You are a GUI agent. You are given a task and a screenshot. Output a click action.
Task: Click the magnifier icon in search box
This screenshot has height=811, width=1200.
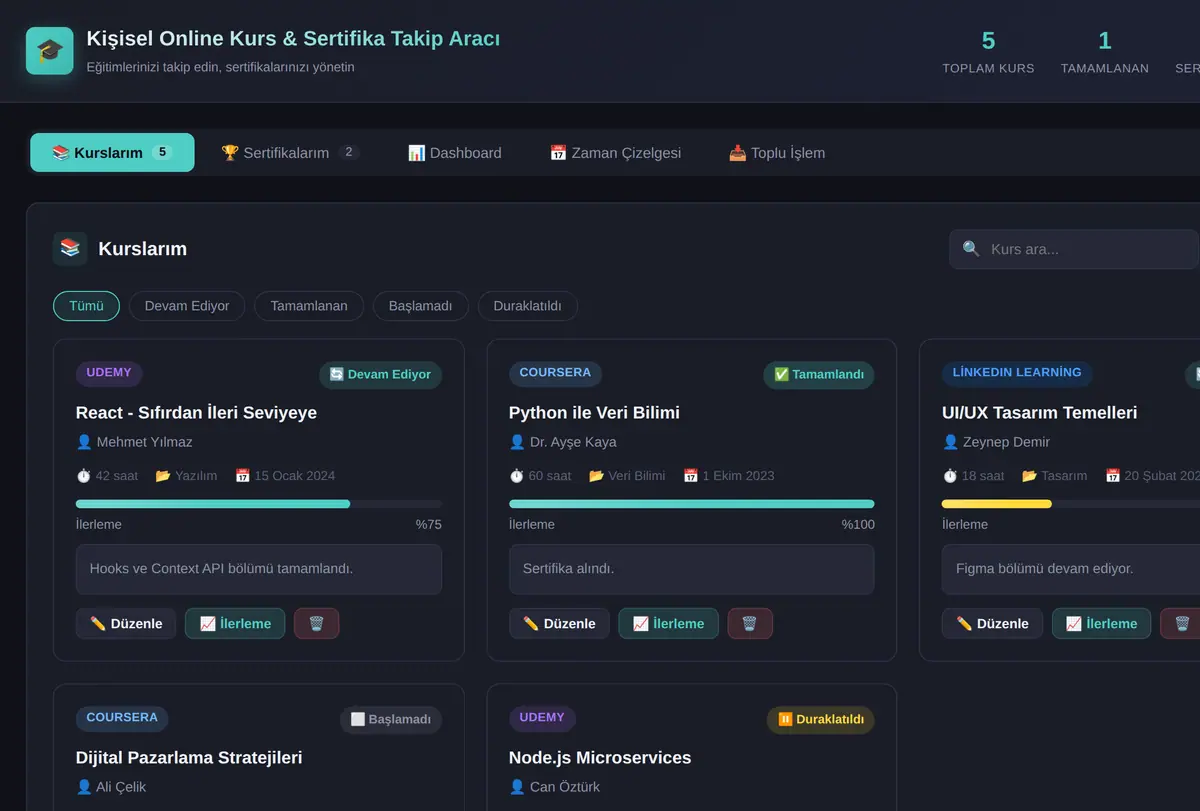click(971, 249)
